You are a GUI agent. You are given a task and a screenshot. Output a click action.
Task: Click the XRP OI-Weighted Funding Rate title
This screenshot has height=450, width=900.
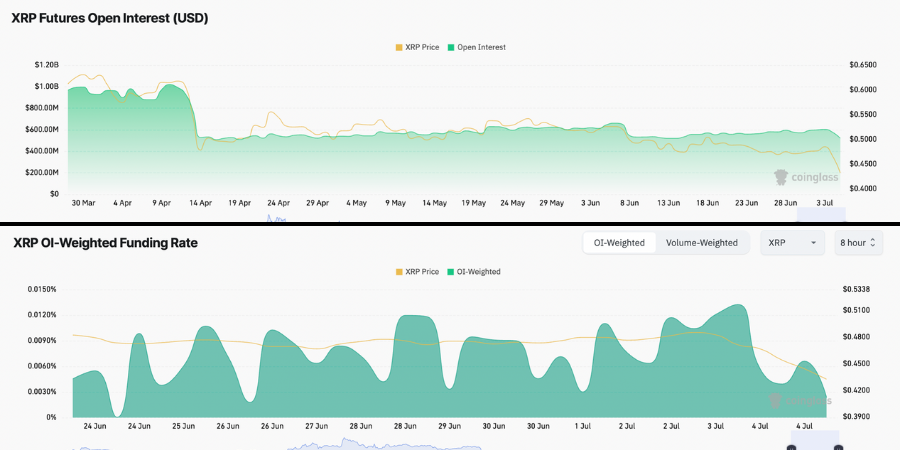point(106,243)
